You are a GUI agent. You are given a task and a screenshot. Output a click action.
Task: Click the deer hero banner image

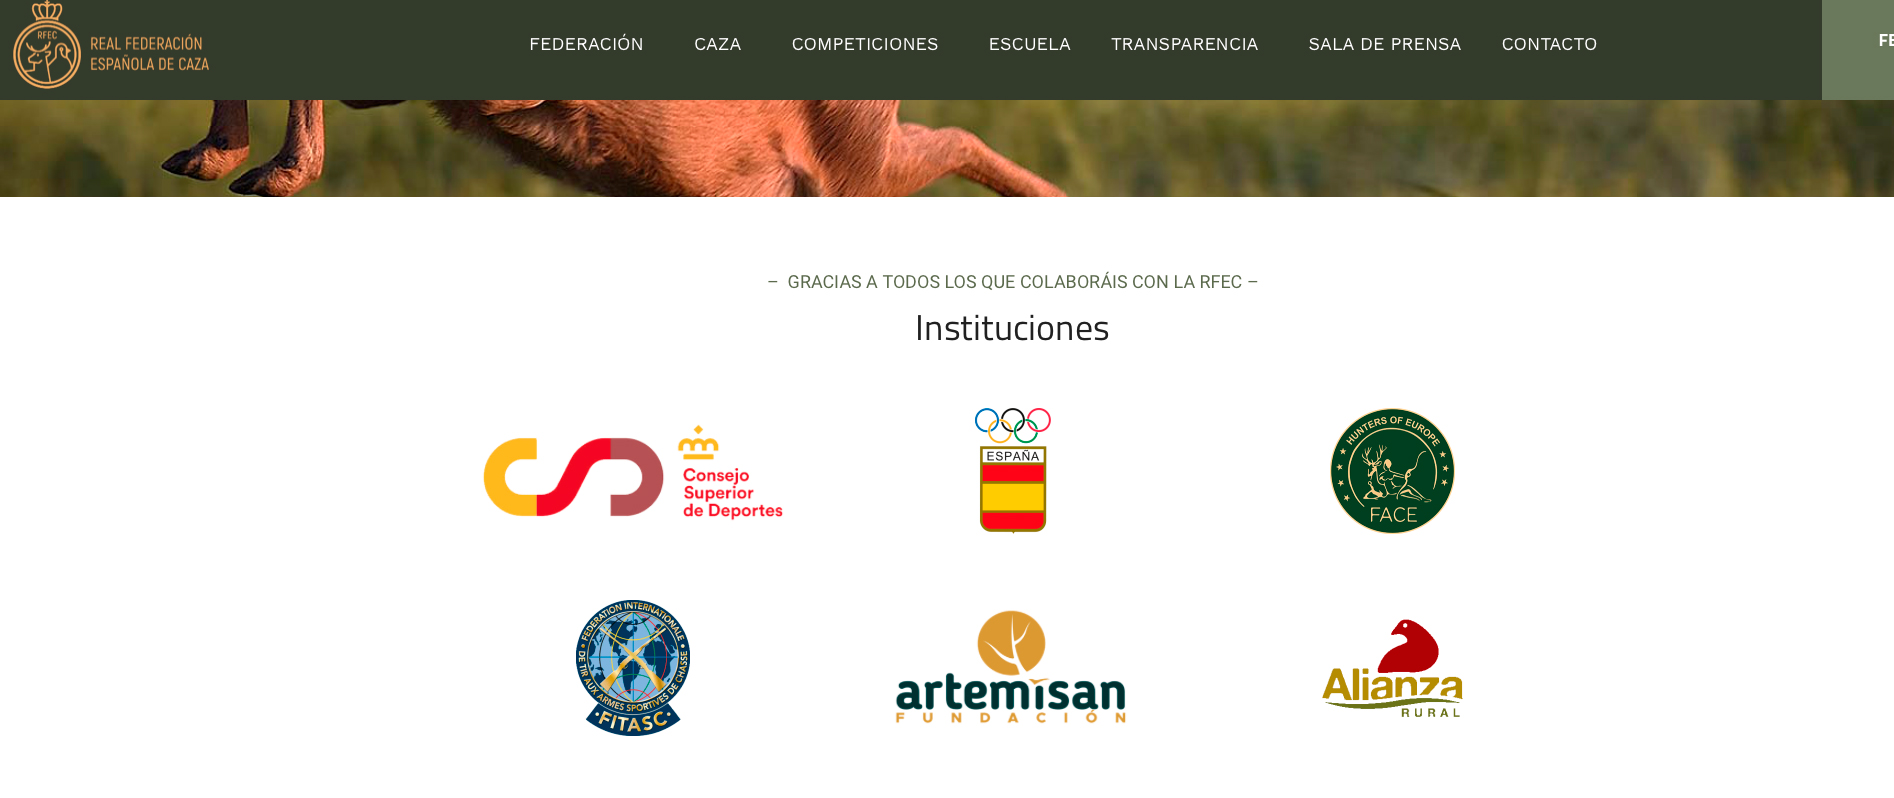947,148
